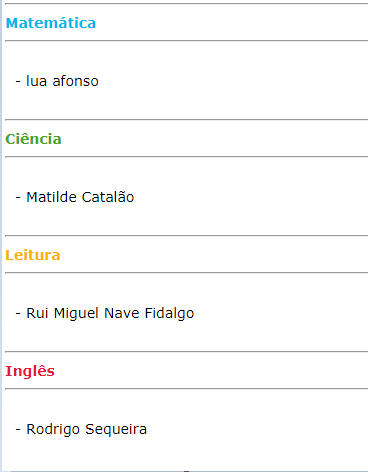This screenshot has width=368, height=472.
Task: Open the Matemática subject heading
Action: point(51,23)
